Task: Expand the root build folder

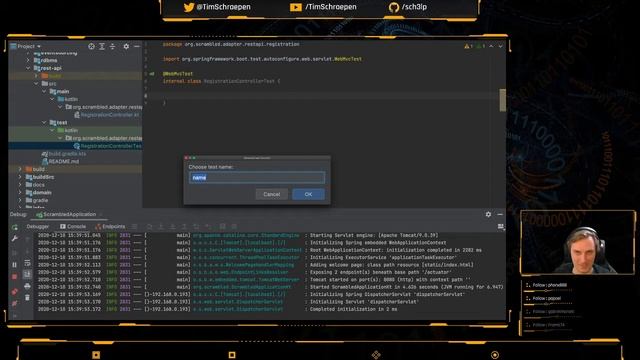Action: [20, 169]
